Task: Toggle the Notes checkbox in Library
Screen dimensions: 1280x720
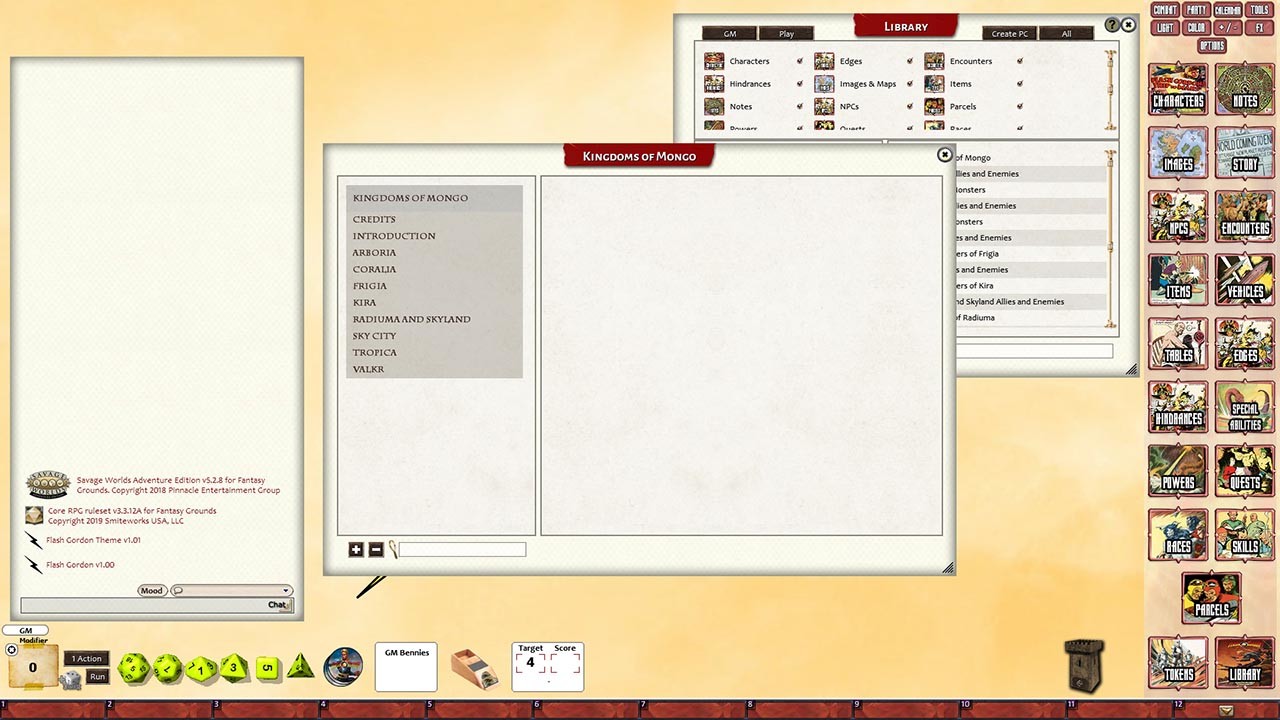Action: (x=800, y=106)
